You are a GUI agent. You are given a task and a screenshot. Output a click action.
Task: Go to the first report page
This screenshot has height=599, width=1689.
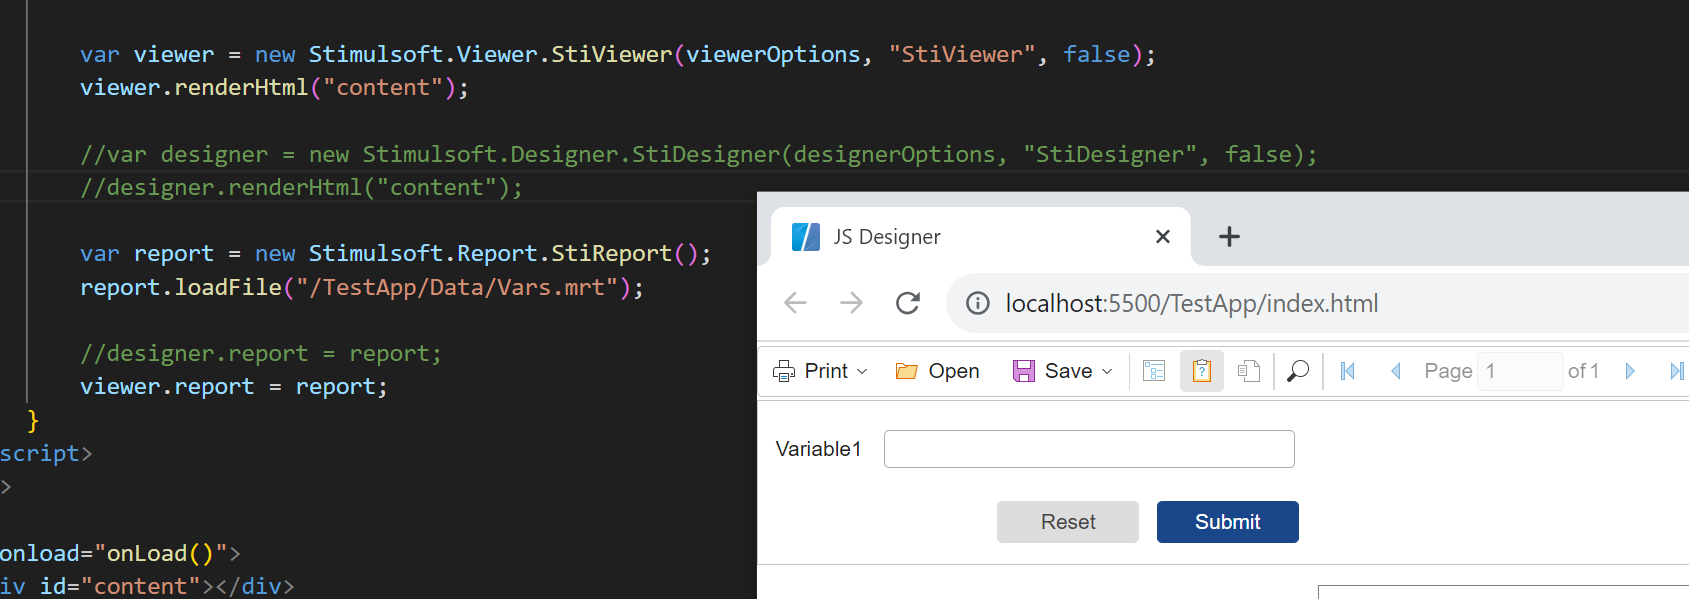pos(1347,371)
